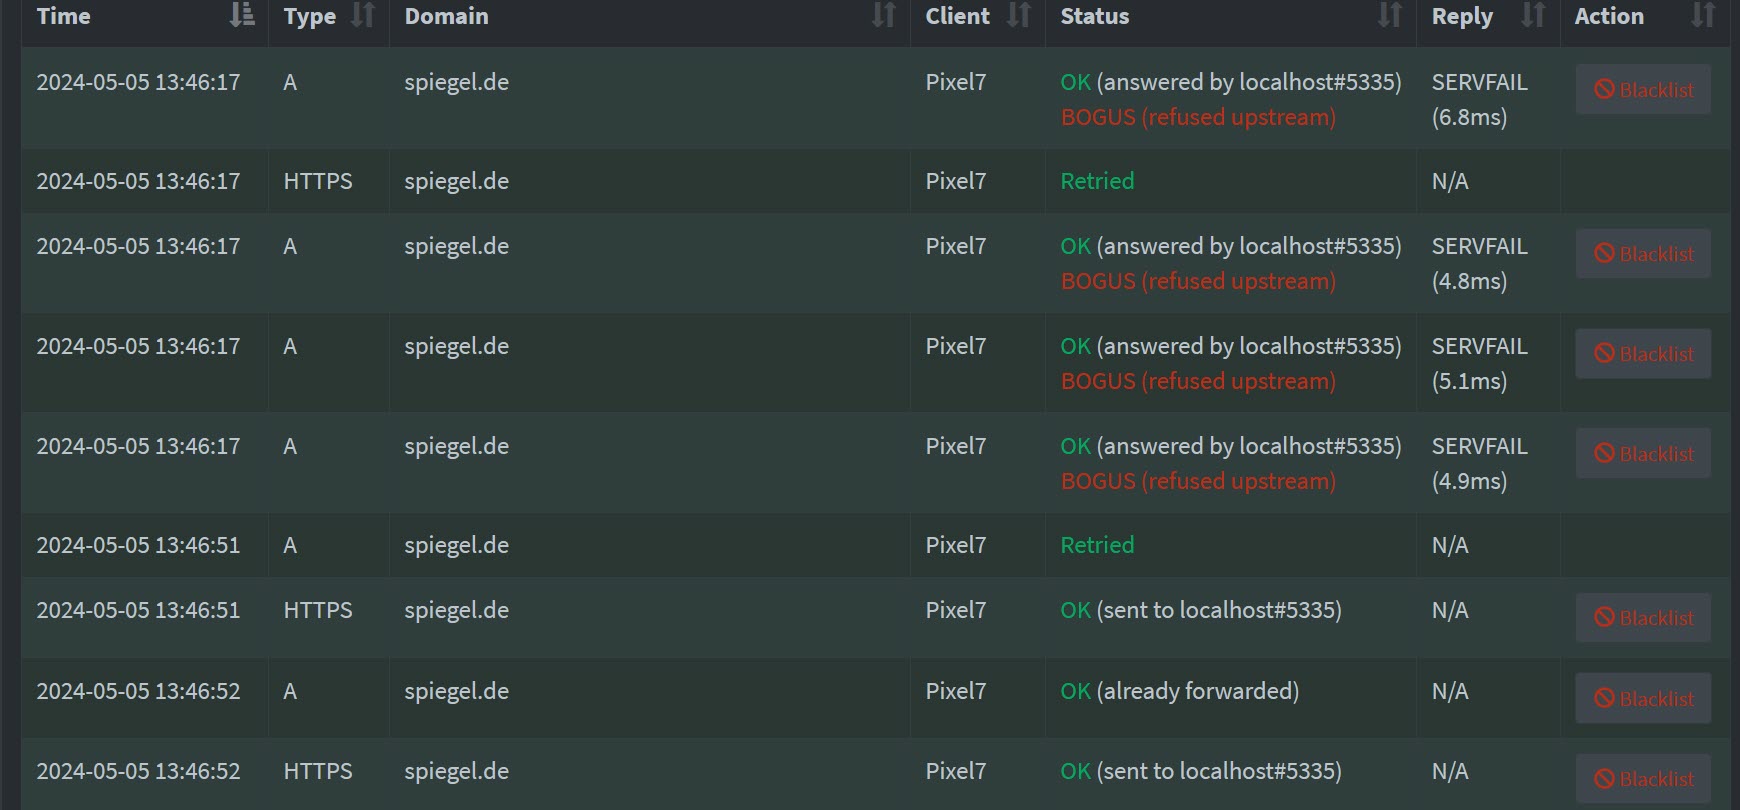Blacklist the query with 4.8ms SERVFAIL reply
1740x810 pixels.
[x=1643, y=254]
